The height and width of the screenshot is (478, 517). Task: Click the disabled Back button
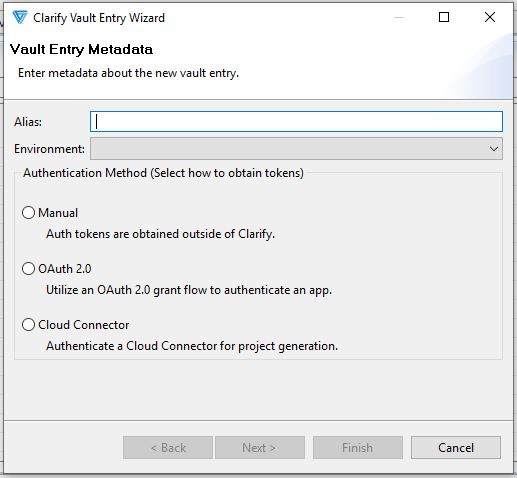(168, 448)
